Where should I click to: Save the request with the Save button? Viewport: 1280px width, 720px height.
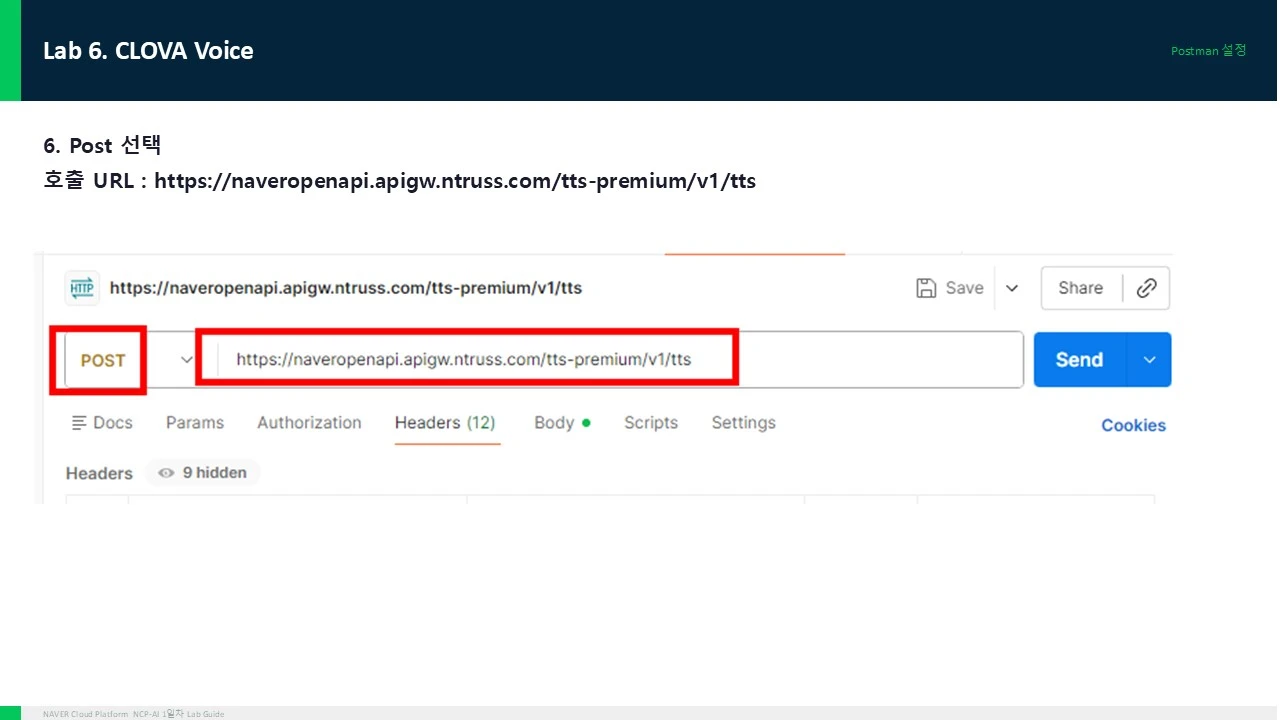[x=950, y=288]
